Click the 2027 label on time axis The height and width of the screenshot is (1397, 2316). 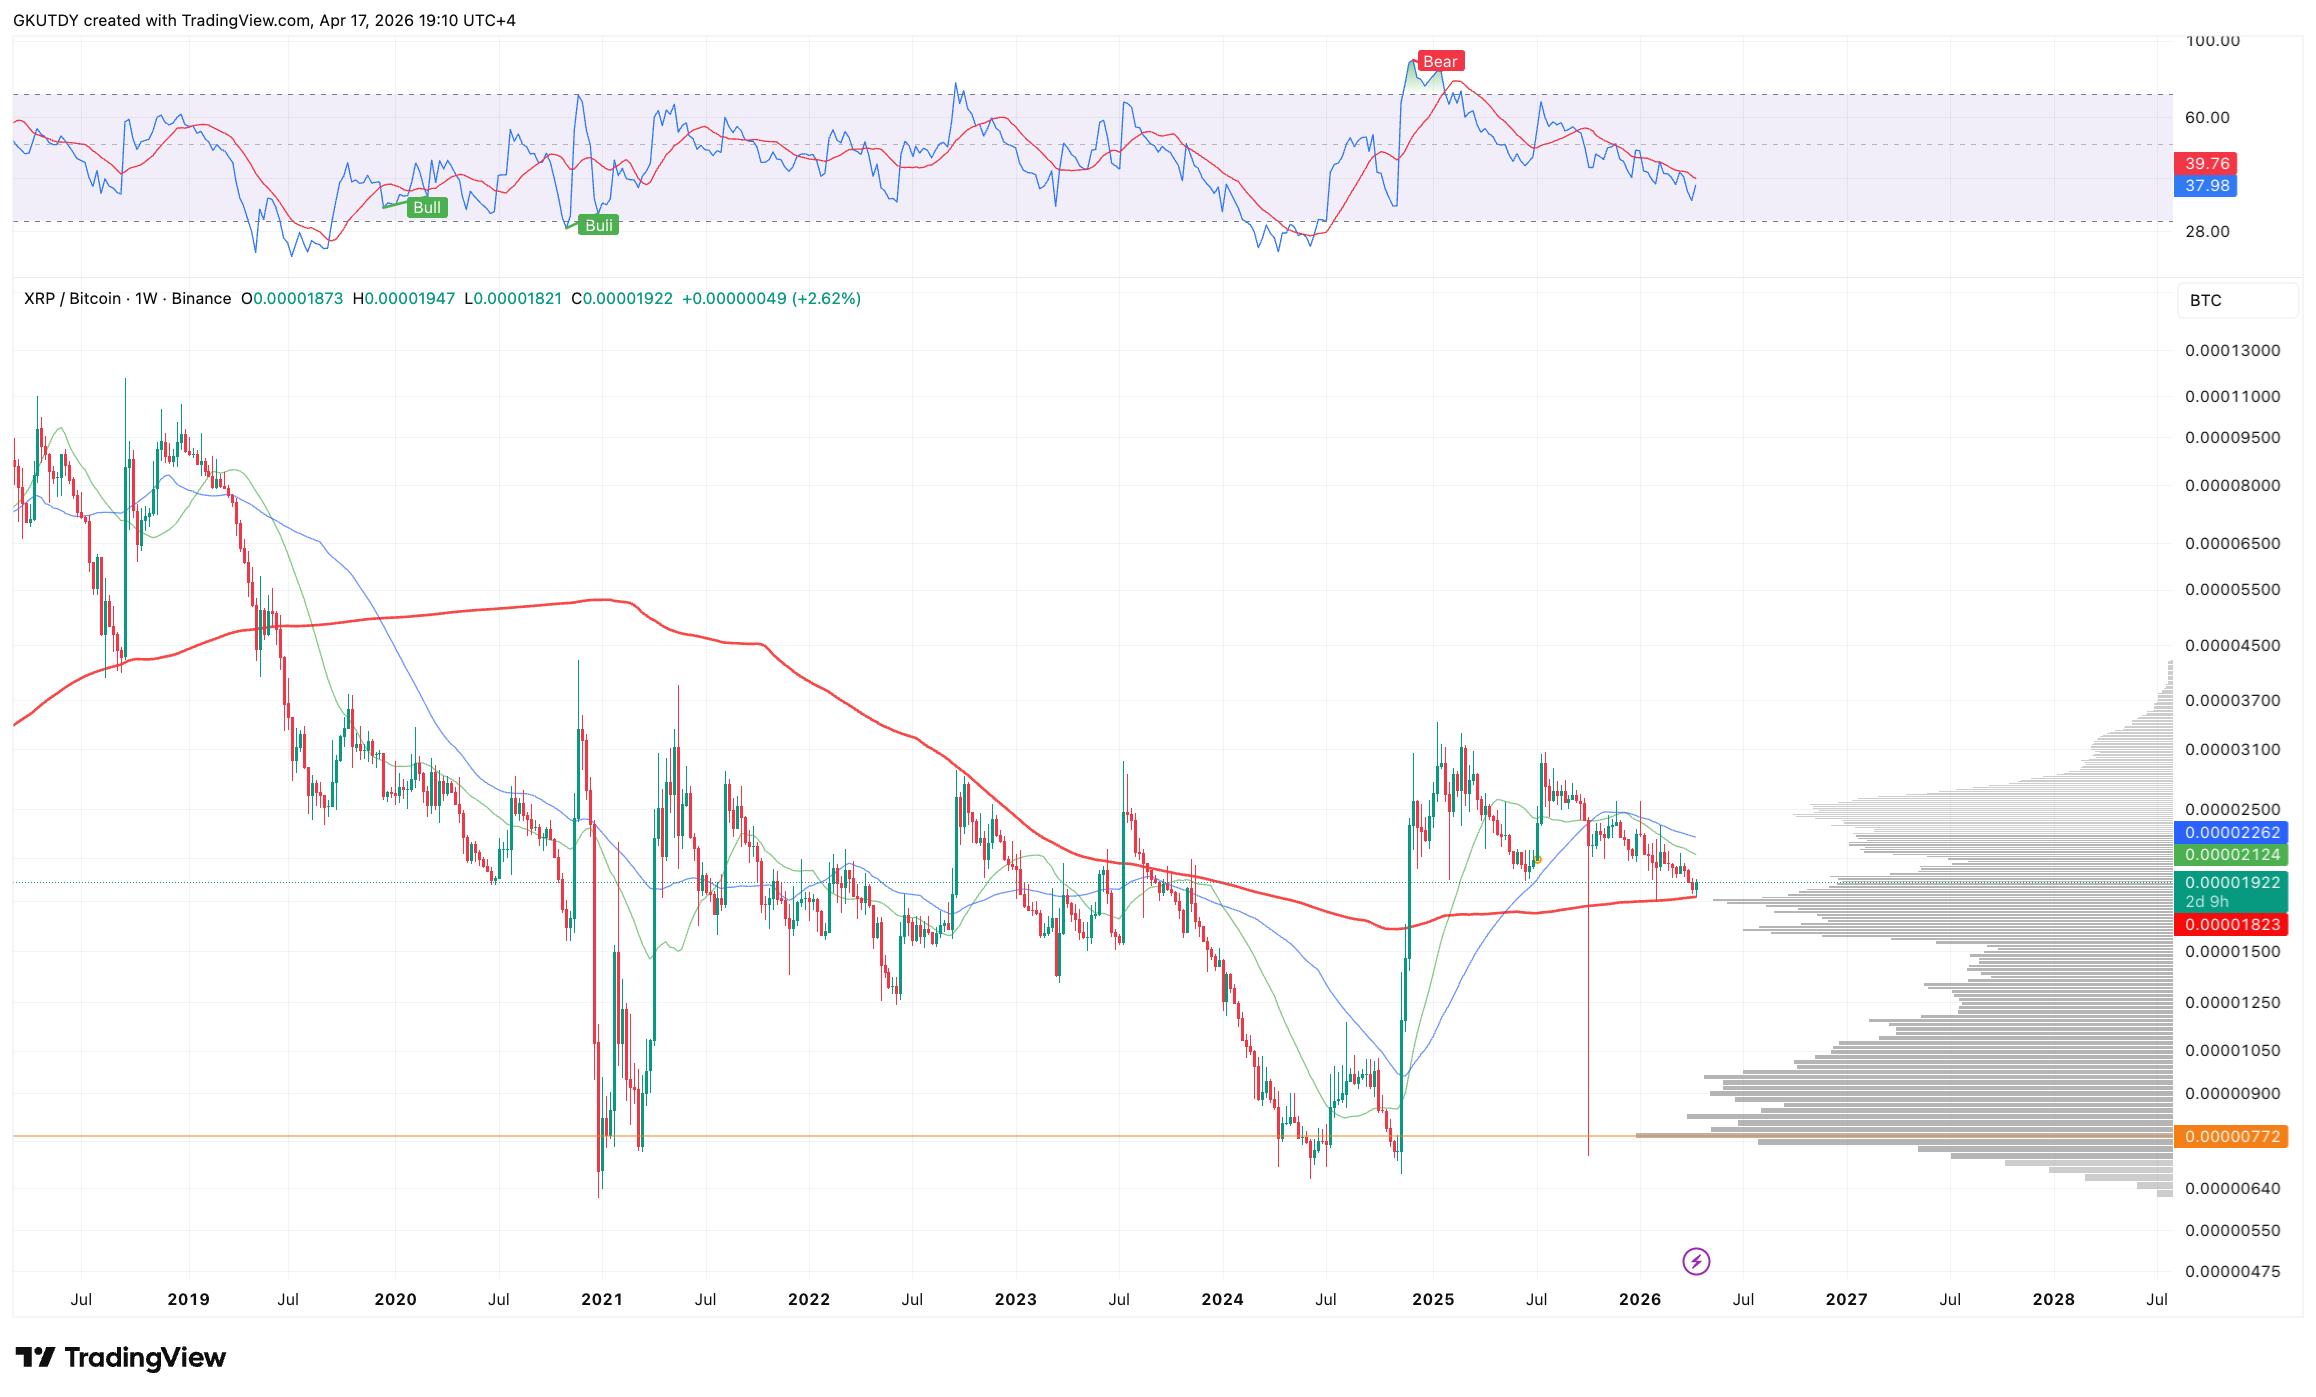[x=1846, y=1300]
